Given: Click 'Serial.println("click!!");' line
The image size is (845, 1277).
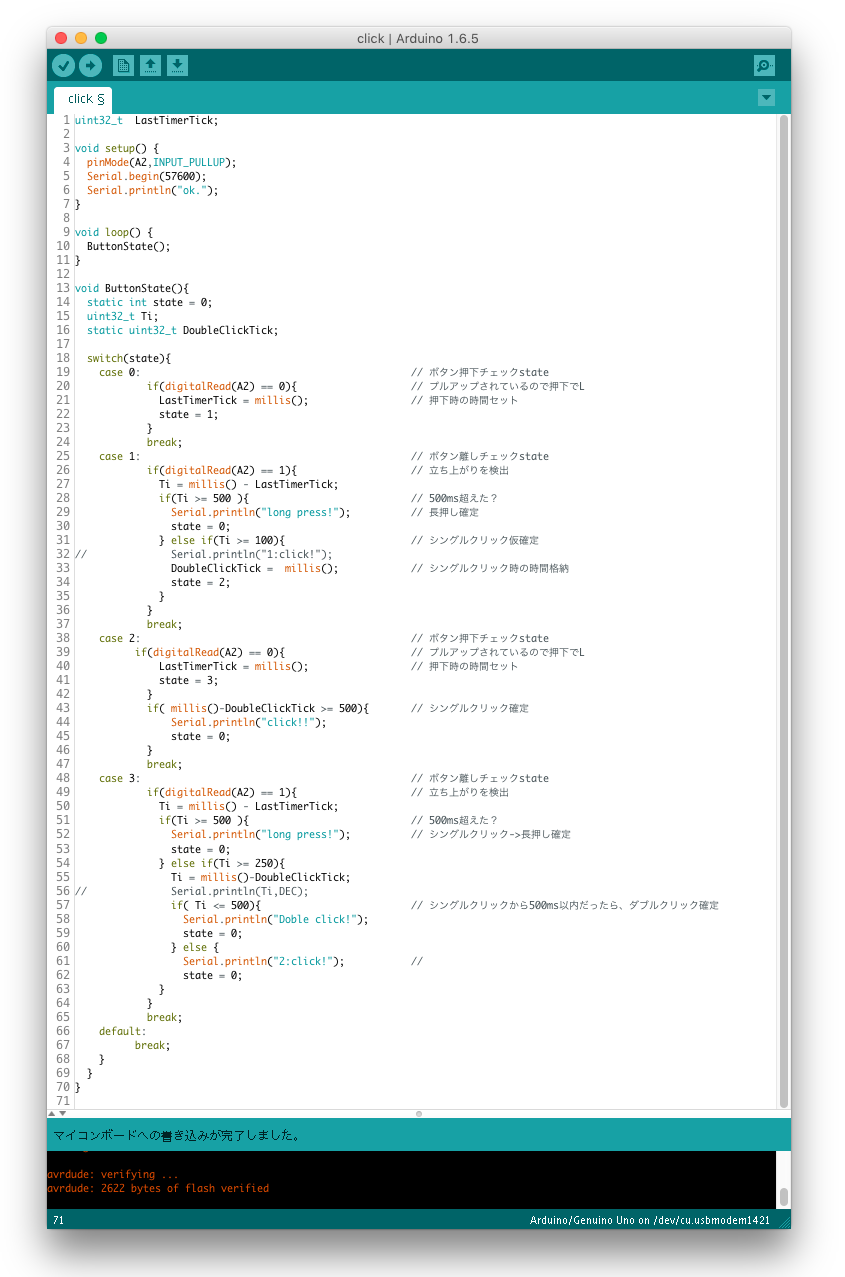Looking at the screenshot, I should click(x=249, y=722).
